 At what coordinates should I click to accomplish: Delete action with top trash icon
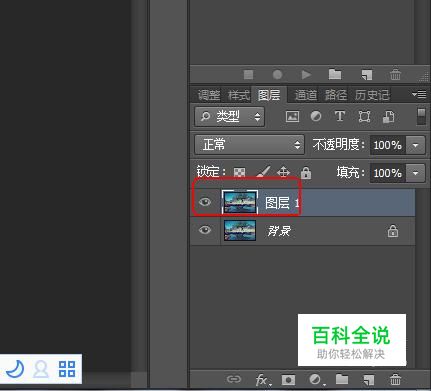[x=395, y=74]
